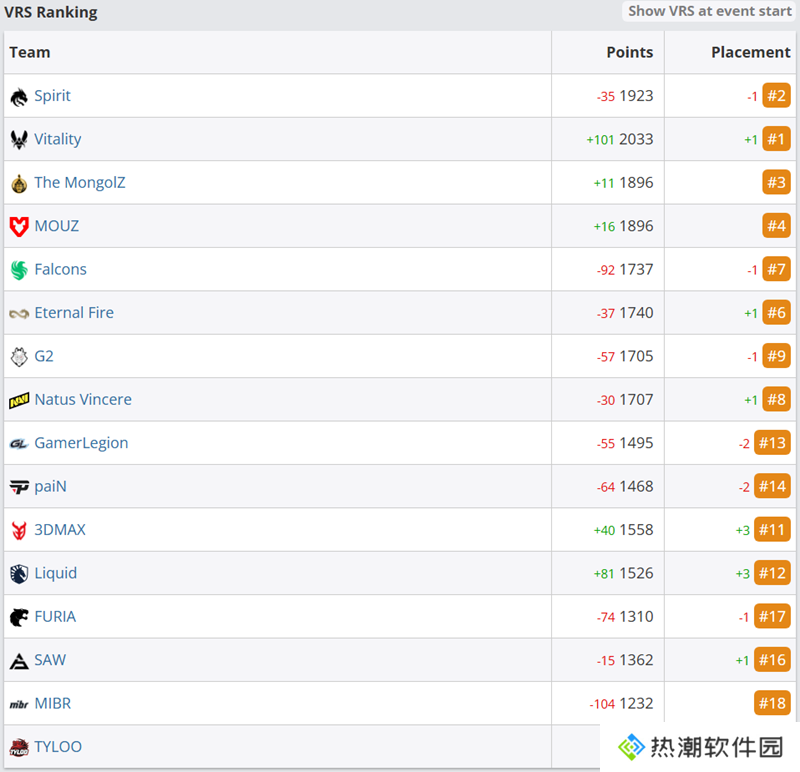The image size is (800, 772).
Task: Click the MOUZ red heart logo
Action: (x=19, y=227)
